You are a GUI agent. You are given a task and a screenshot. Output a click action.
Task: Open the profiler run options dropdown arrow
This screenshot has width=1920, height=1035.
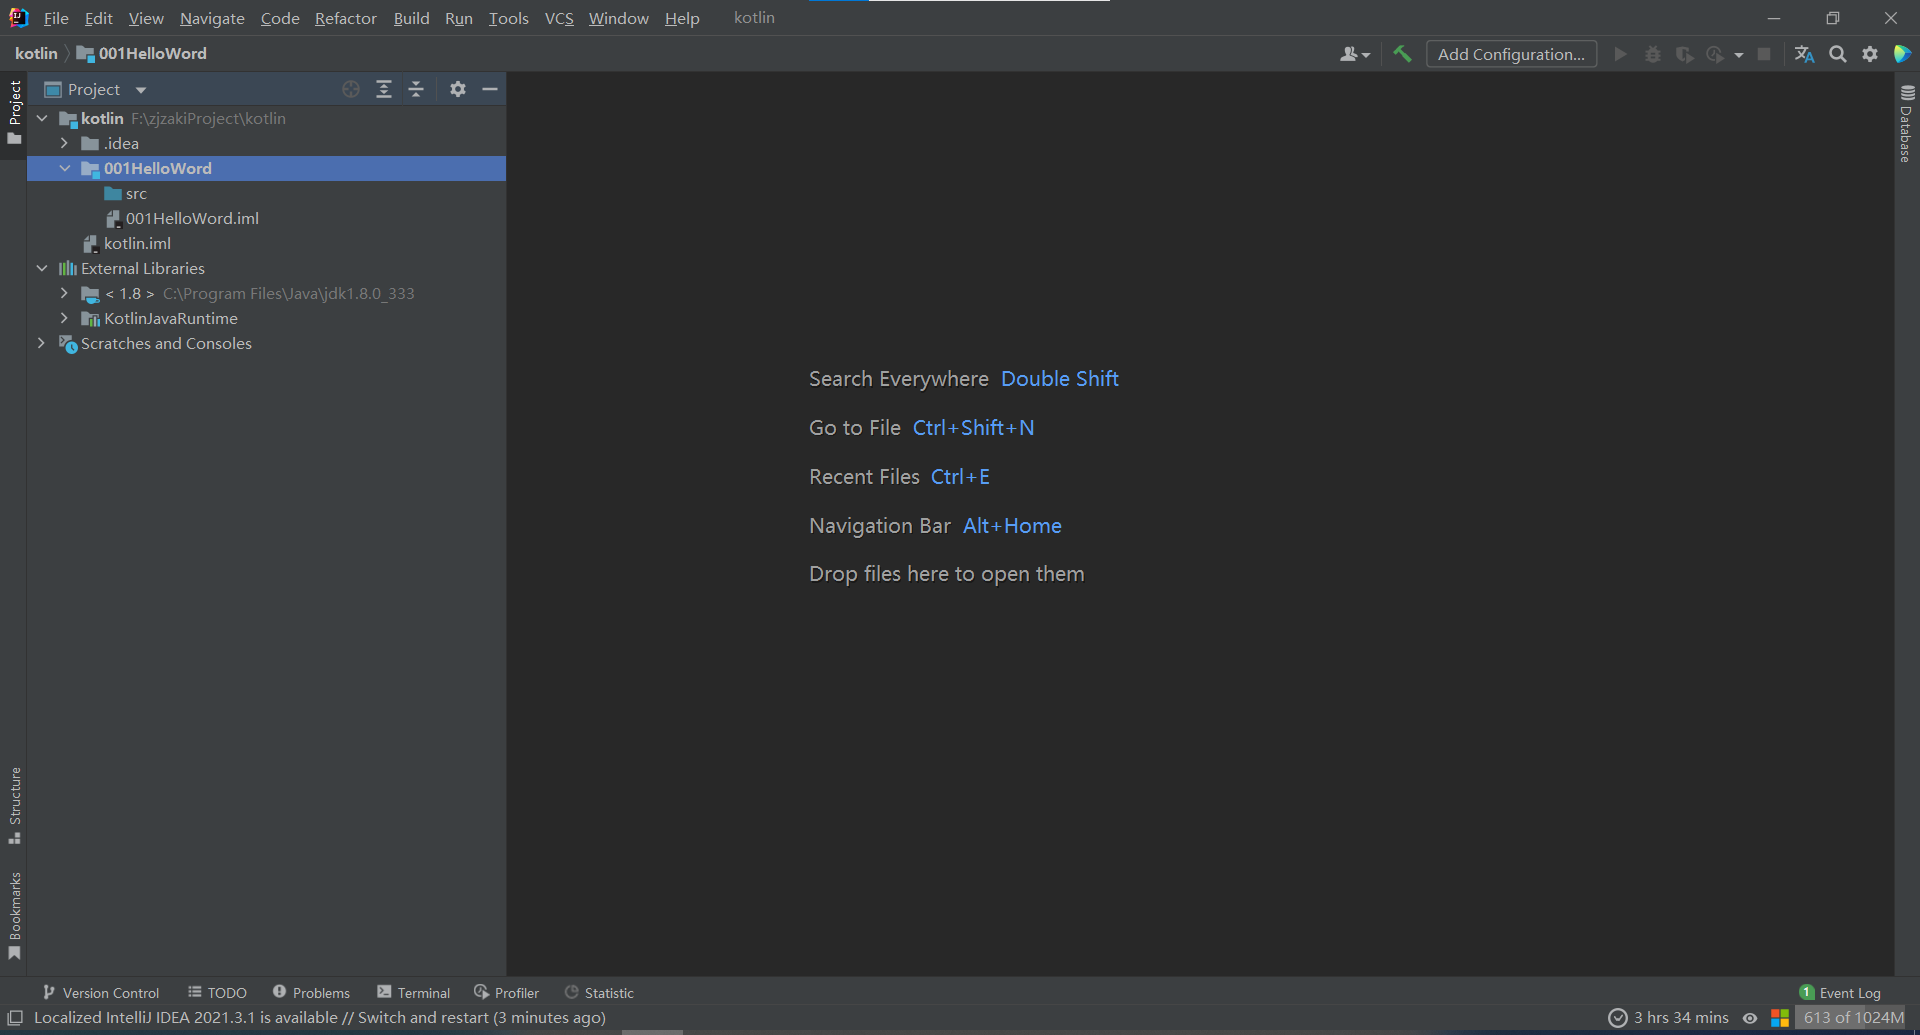[1739, 55]
